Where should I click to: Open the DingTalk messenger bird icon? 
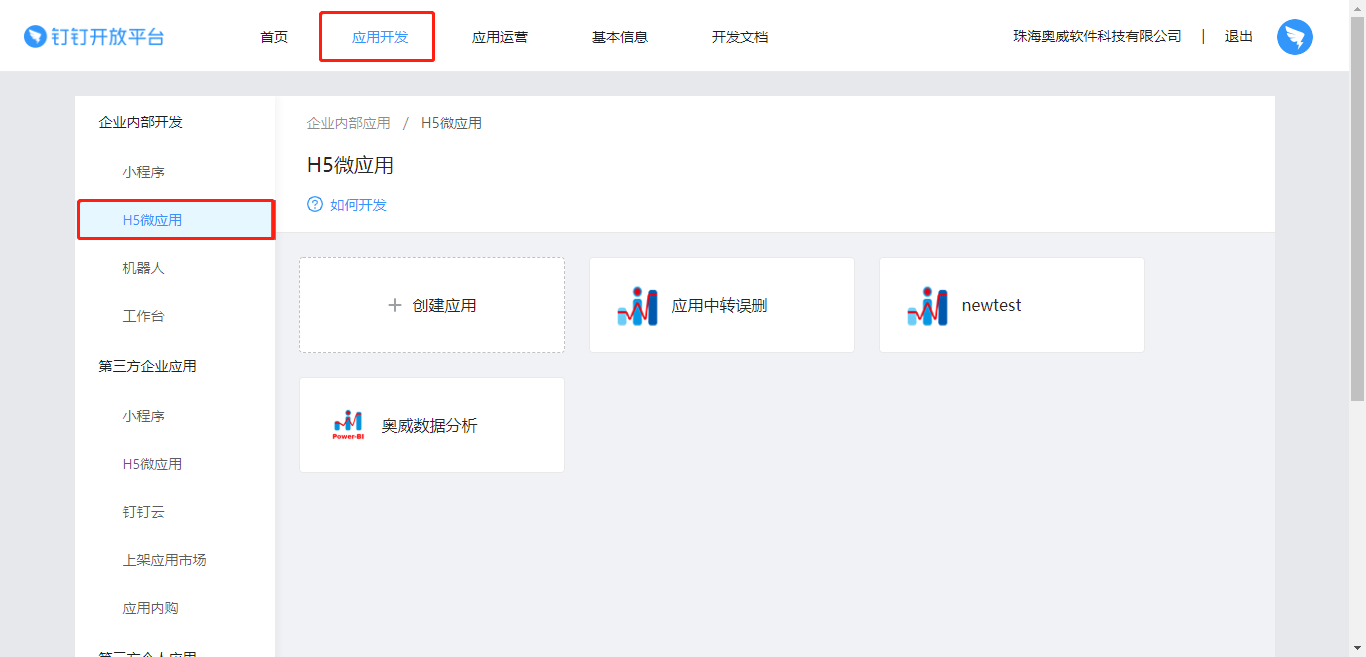coord(1294,37)
